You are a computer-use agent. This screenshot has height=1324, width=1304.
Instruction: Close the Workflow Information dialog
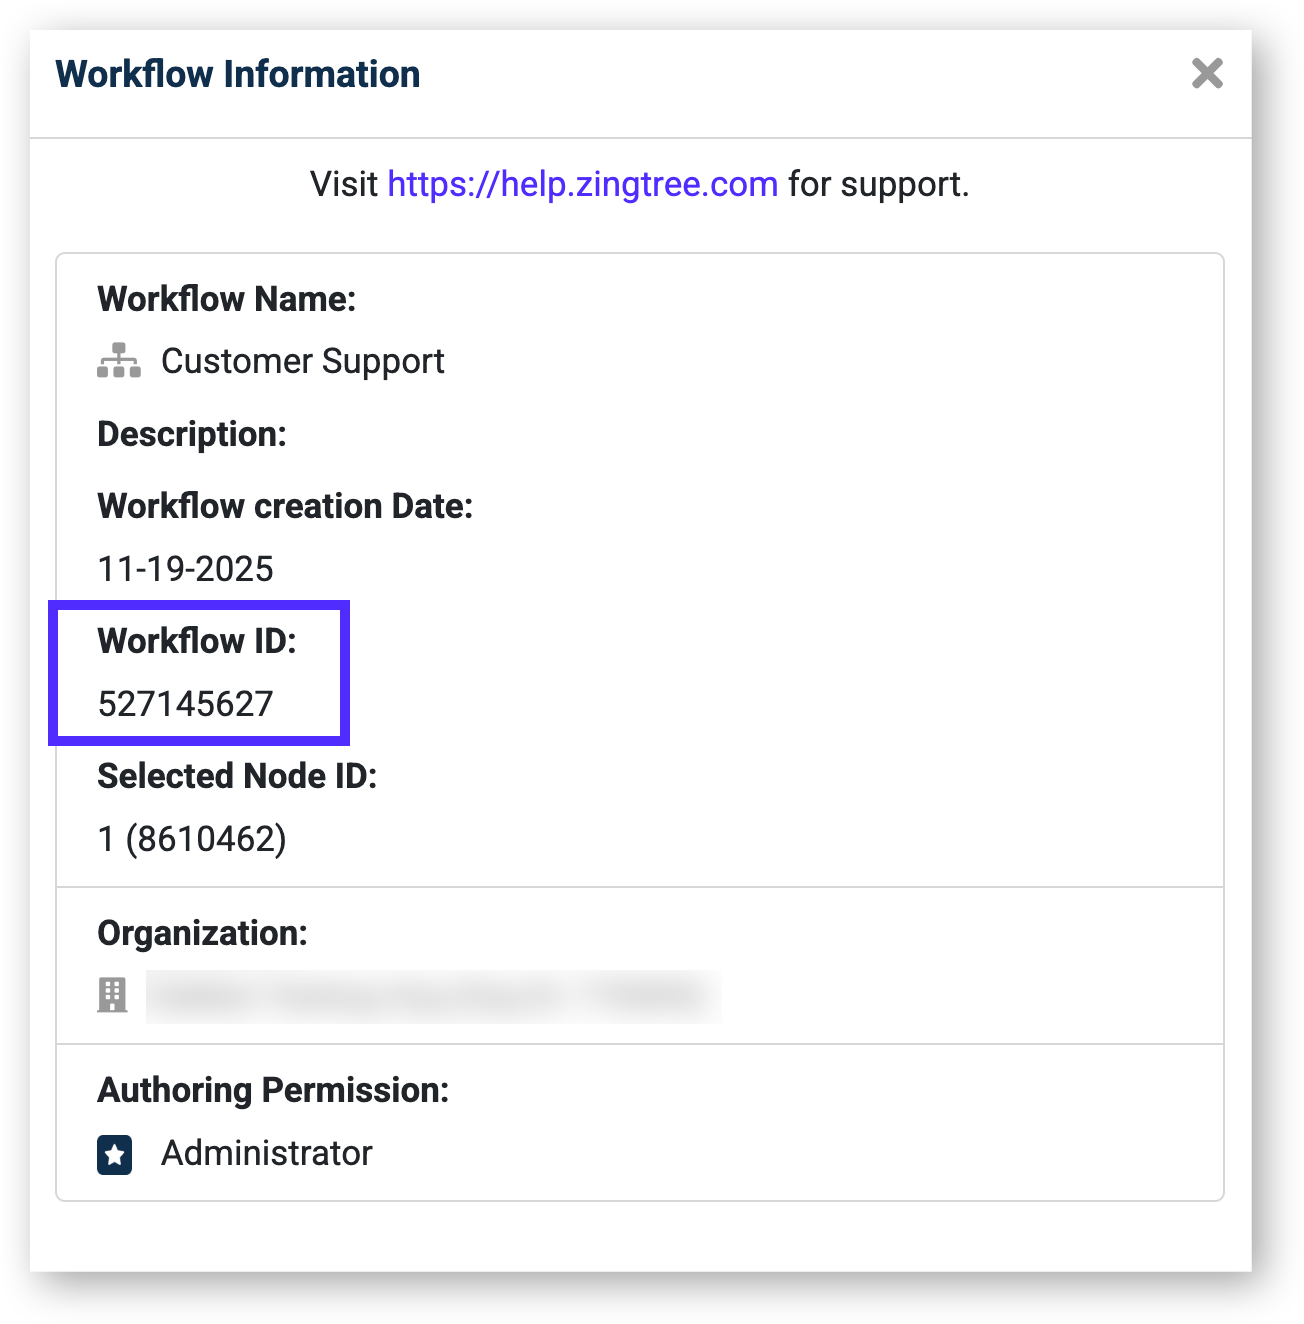pyautogui.click(x=1207, y=73)
